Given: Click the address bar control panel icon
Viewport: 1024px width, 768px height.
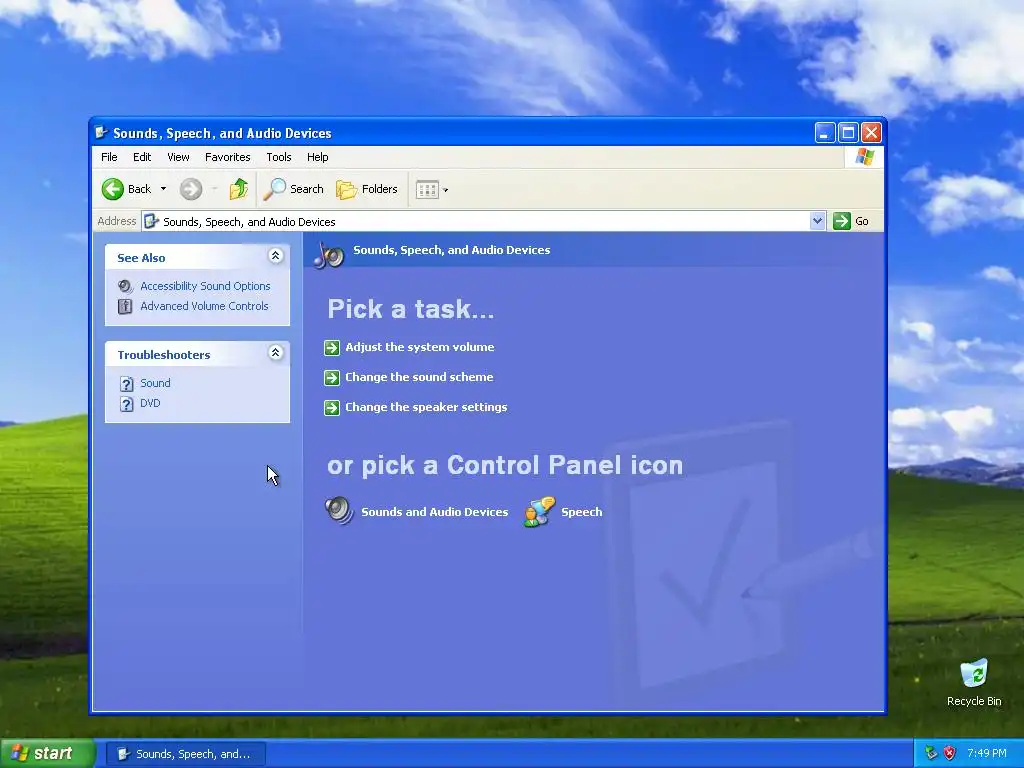Looking at the screenshot, I should click(x=152, y=221).
